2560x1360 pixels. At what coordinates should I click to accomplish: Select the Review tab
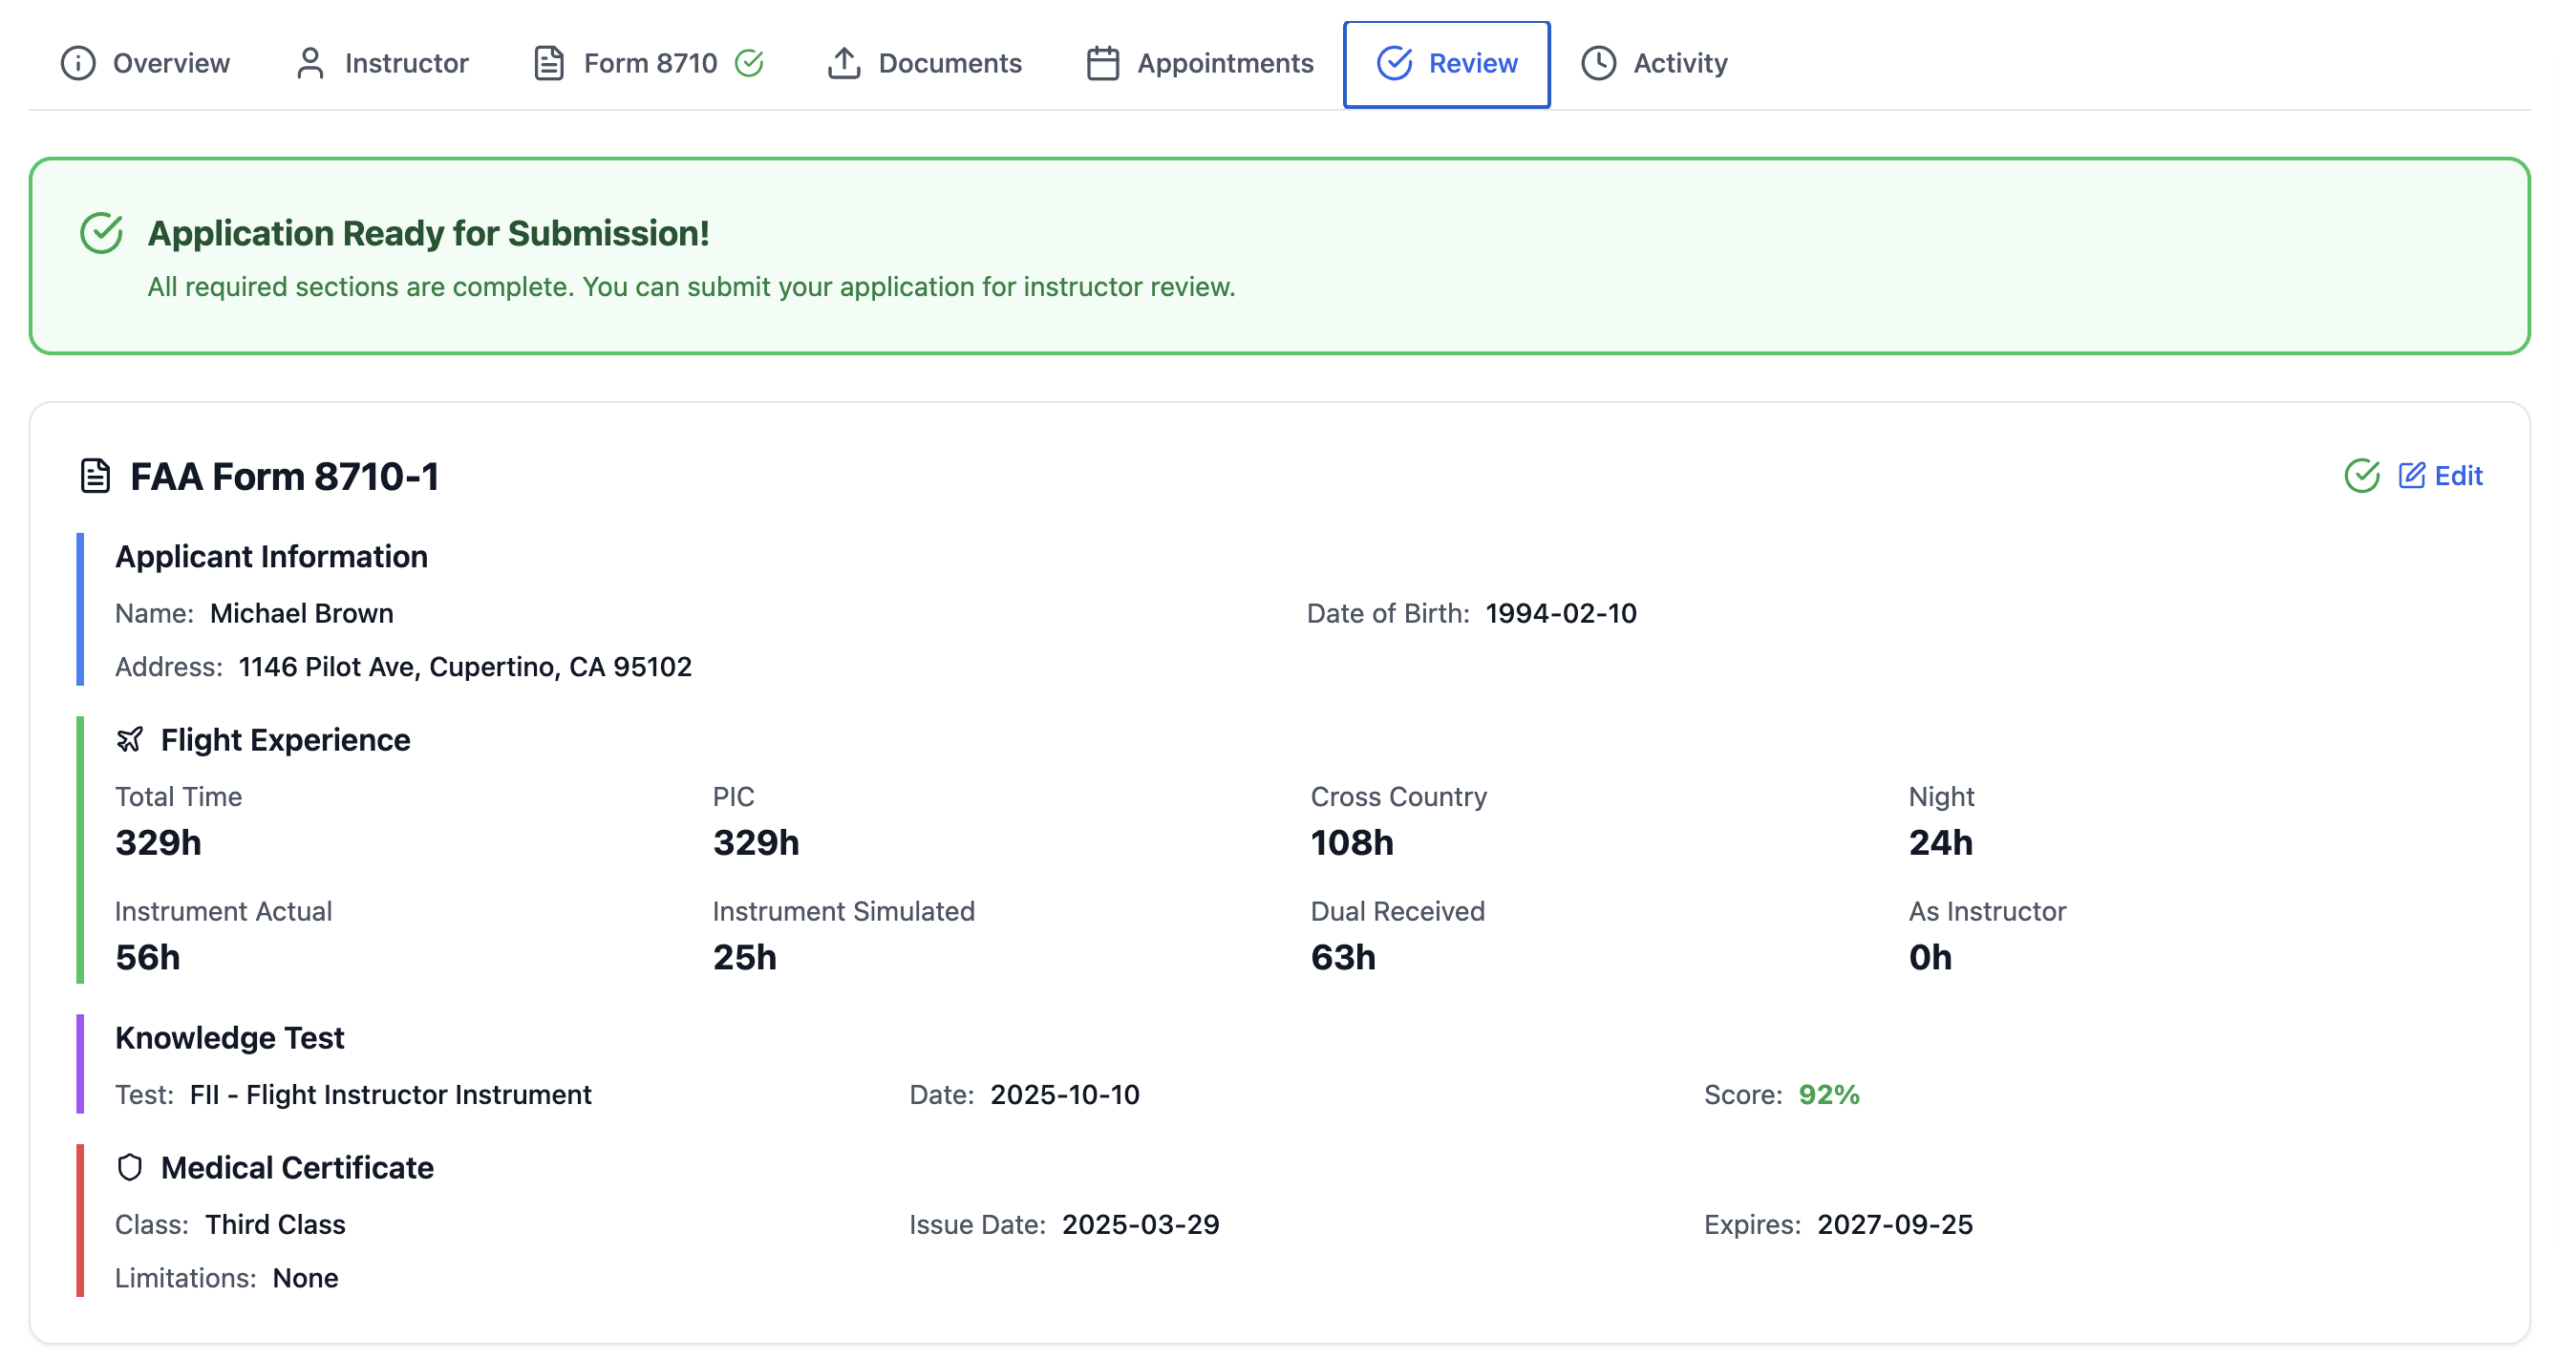click(1446, 64)
